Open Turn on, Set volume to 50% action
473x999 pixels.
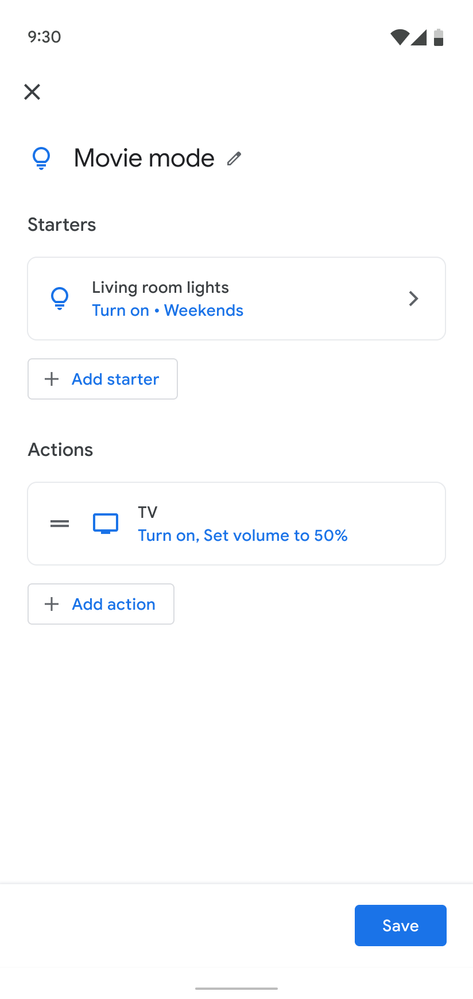tap(243, 535)
